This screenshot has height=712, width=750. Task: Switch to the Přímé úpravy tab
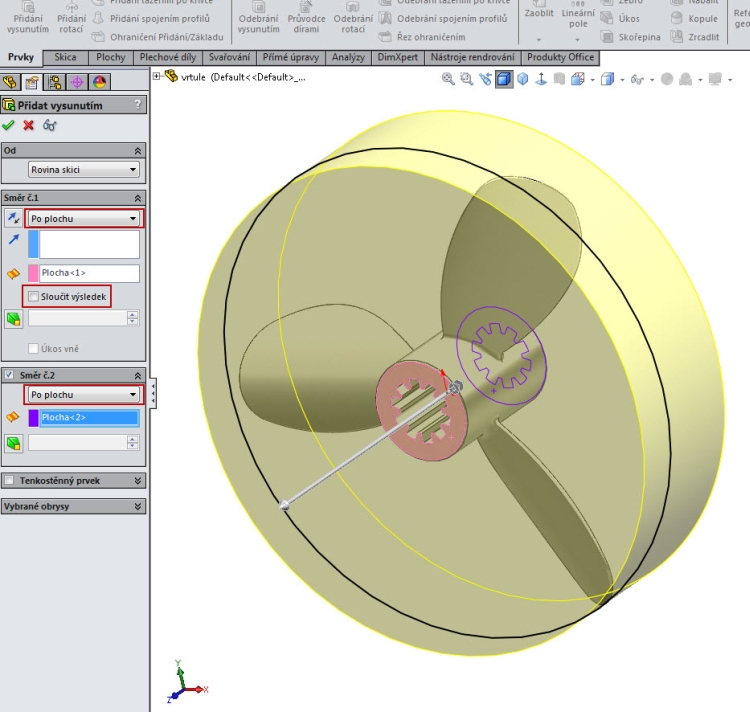291,57
